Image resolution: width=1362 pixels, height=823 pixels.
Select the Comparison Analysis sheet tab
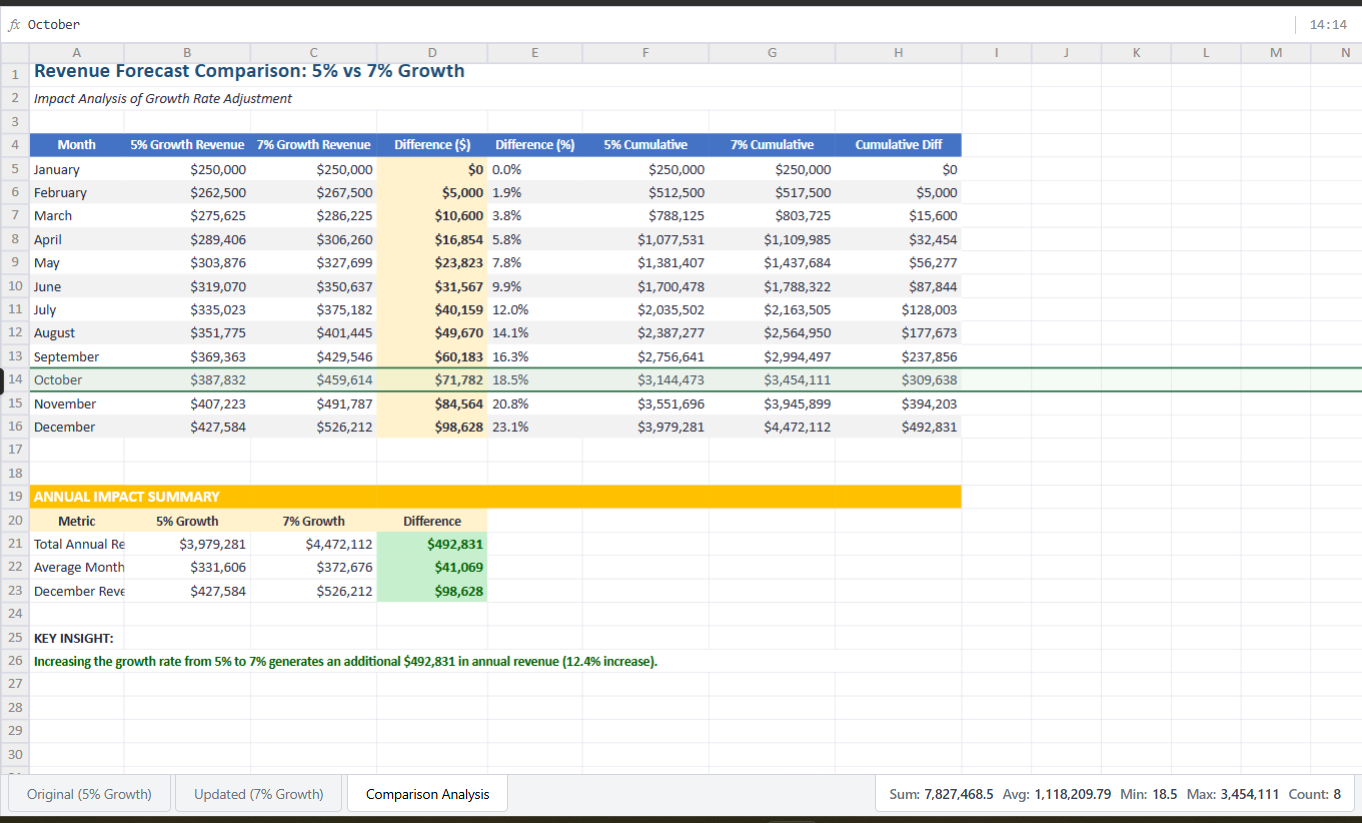427,793
